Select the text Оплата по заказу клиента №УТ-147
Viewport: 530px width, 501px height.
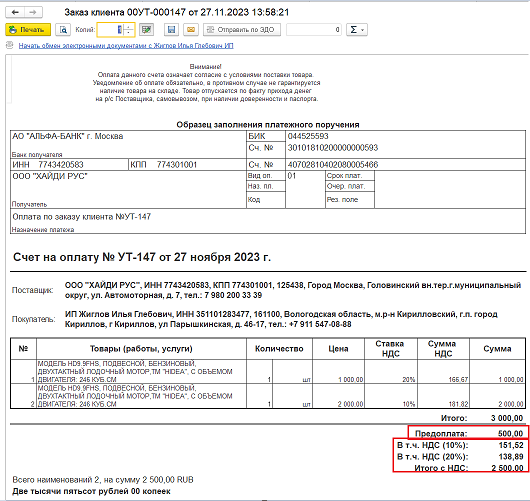coord(81,217)
